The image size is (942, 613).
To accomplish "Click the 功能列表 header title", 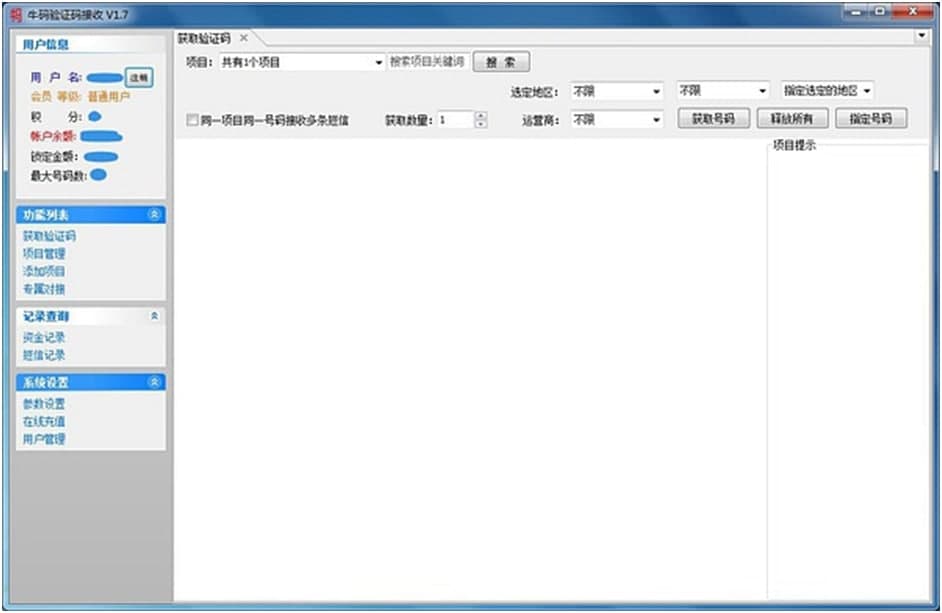I will pos(46,215).
